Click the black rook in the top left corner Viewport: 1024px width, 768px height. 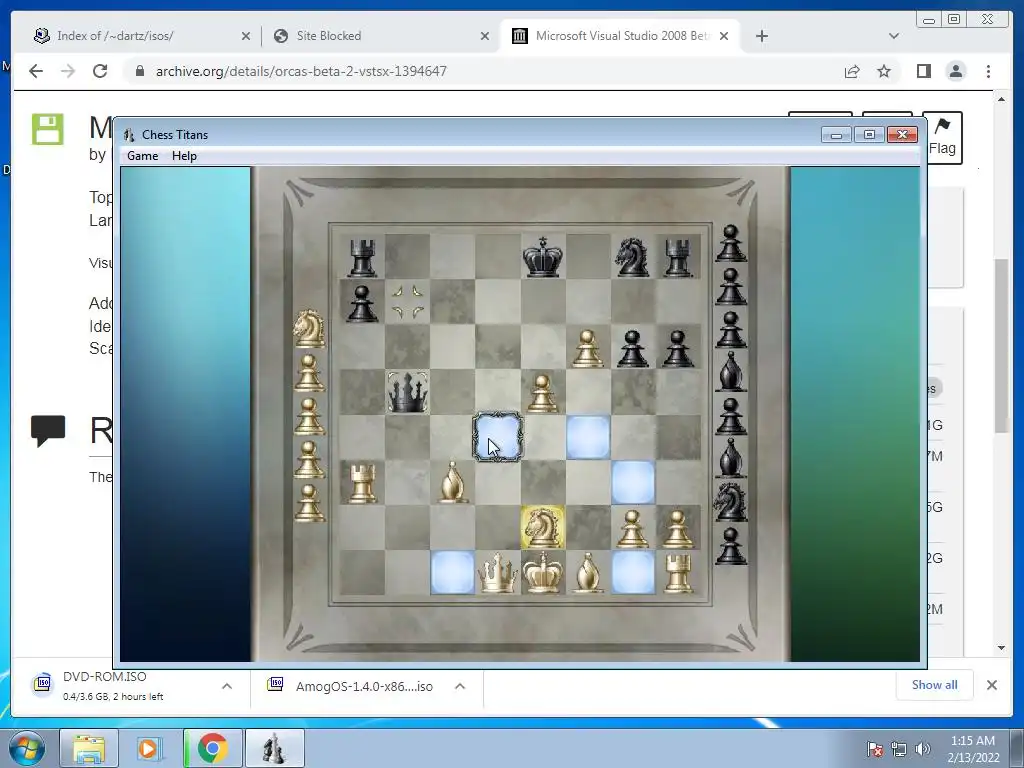(362, 257)
